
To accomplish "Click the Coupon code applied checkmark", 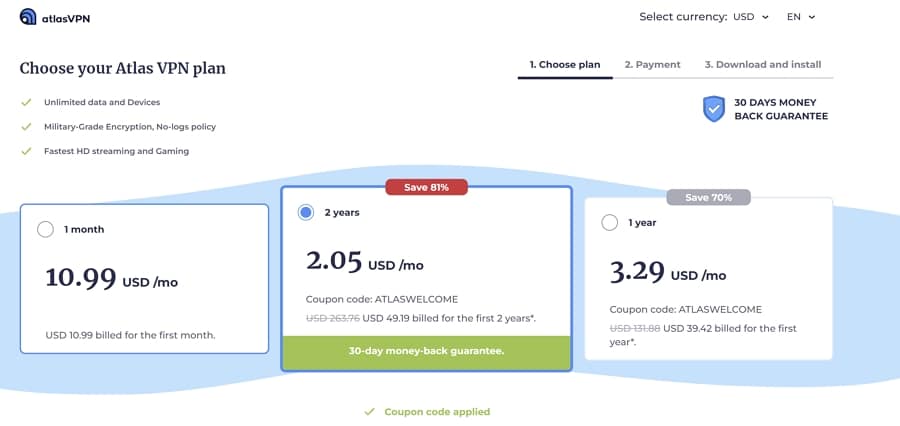I will coord(370,412).
